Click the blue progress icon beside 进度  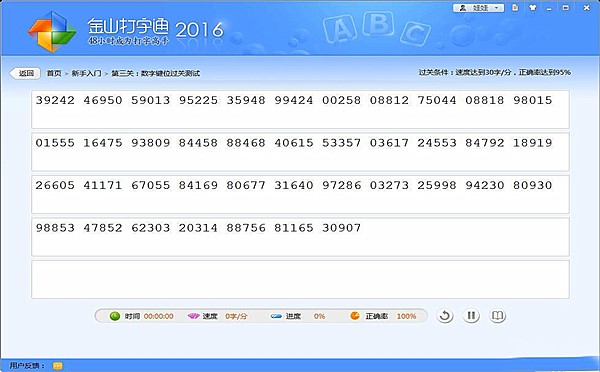[276, 317]
